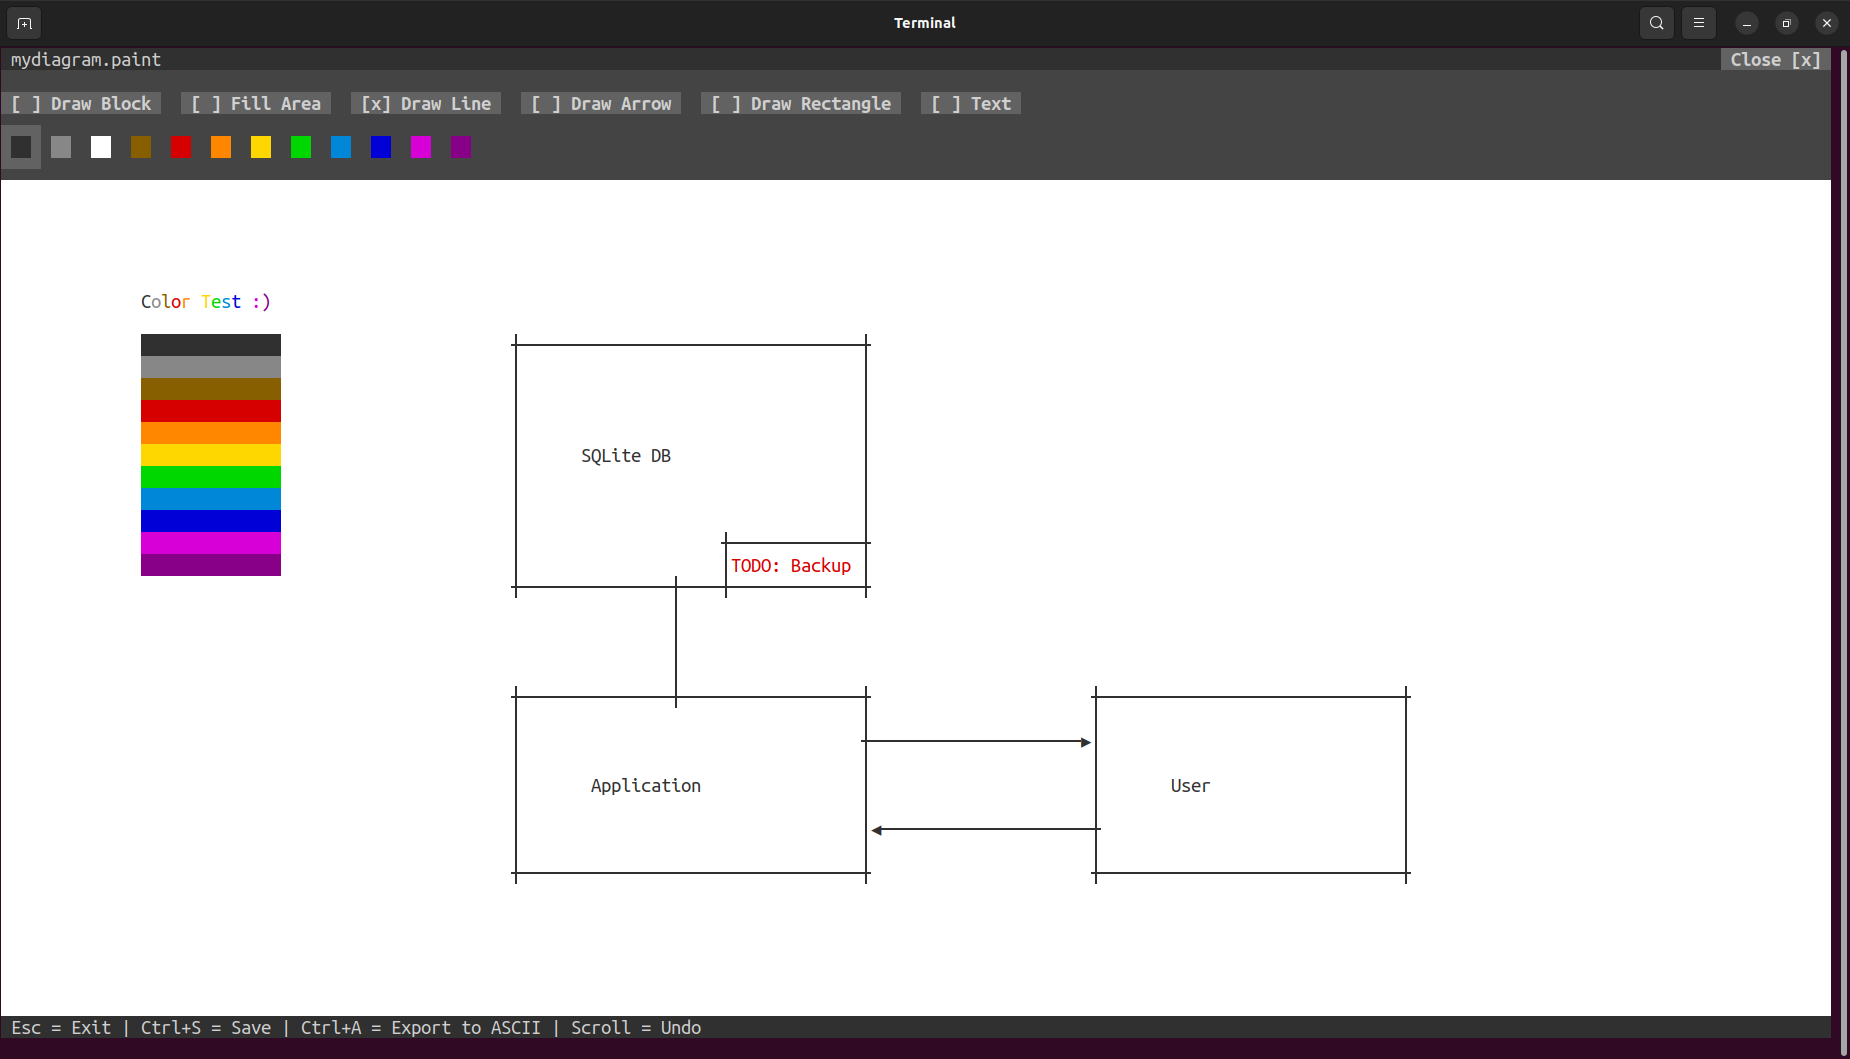
Task: Uncheck the Draw Line tool
Action: 426,104
